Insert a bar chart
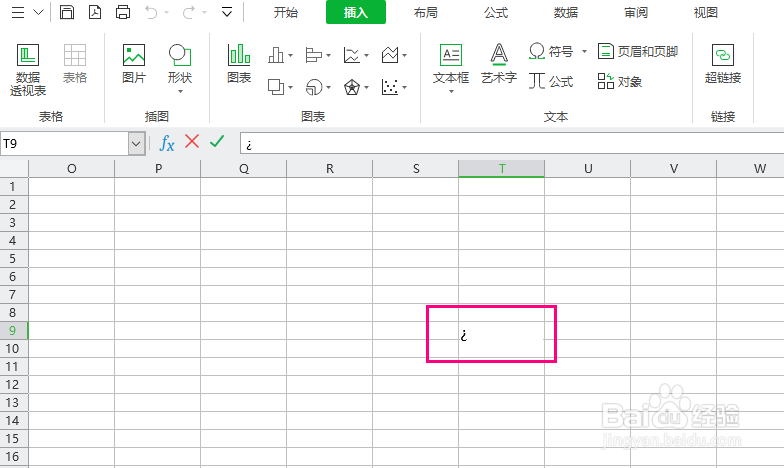 314,55
